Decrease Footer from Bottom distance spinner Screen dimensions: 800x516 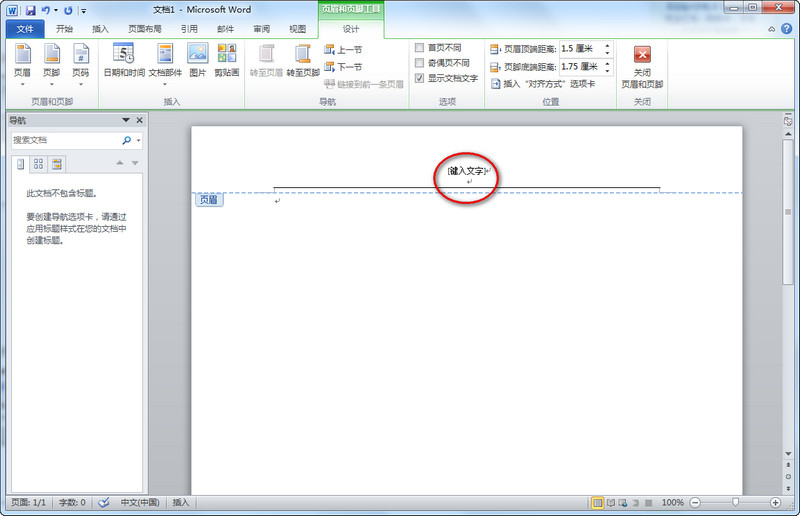[x=607, y=70]
